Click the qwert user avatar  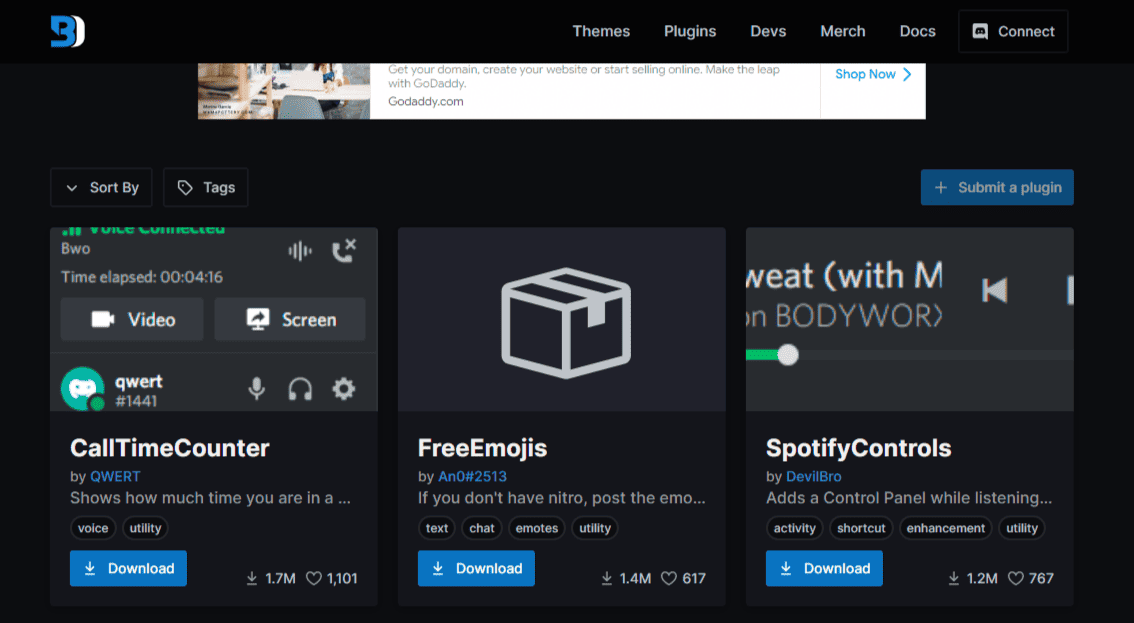pos(82,389)
